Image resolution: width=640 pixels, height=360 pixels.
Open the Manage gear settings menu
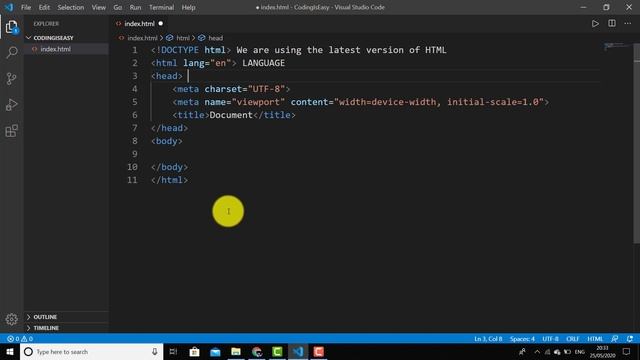point(11,319)
